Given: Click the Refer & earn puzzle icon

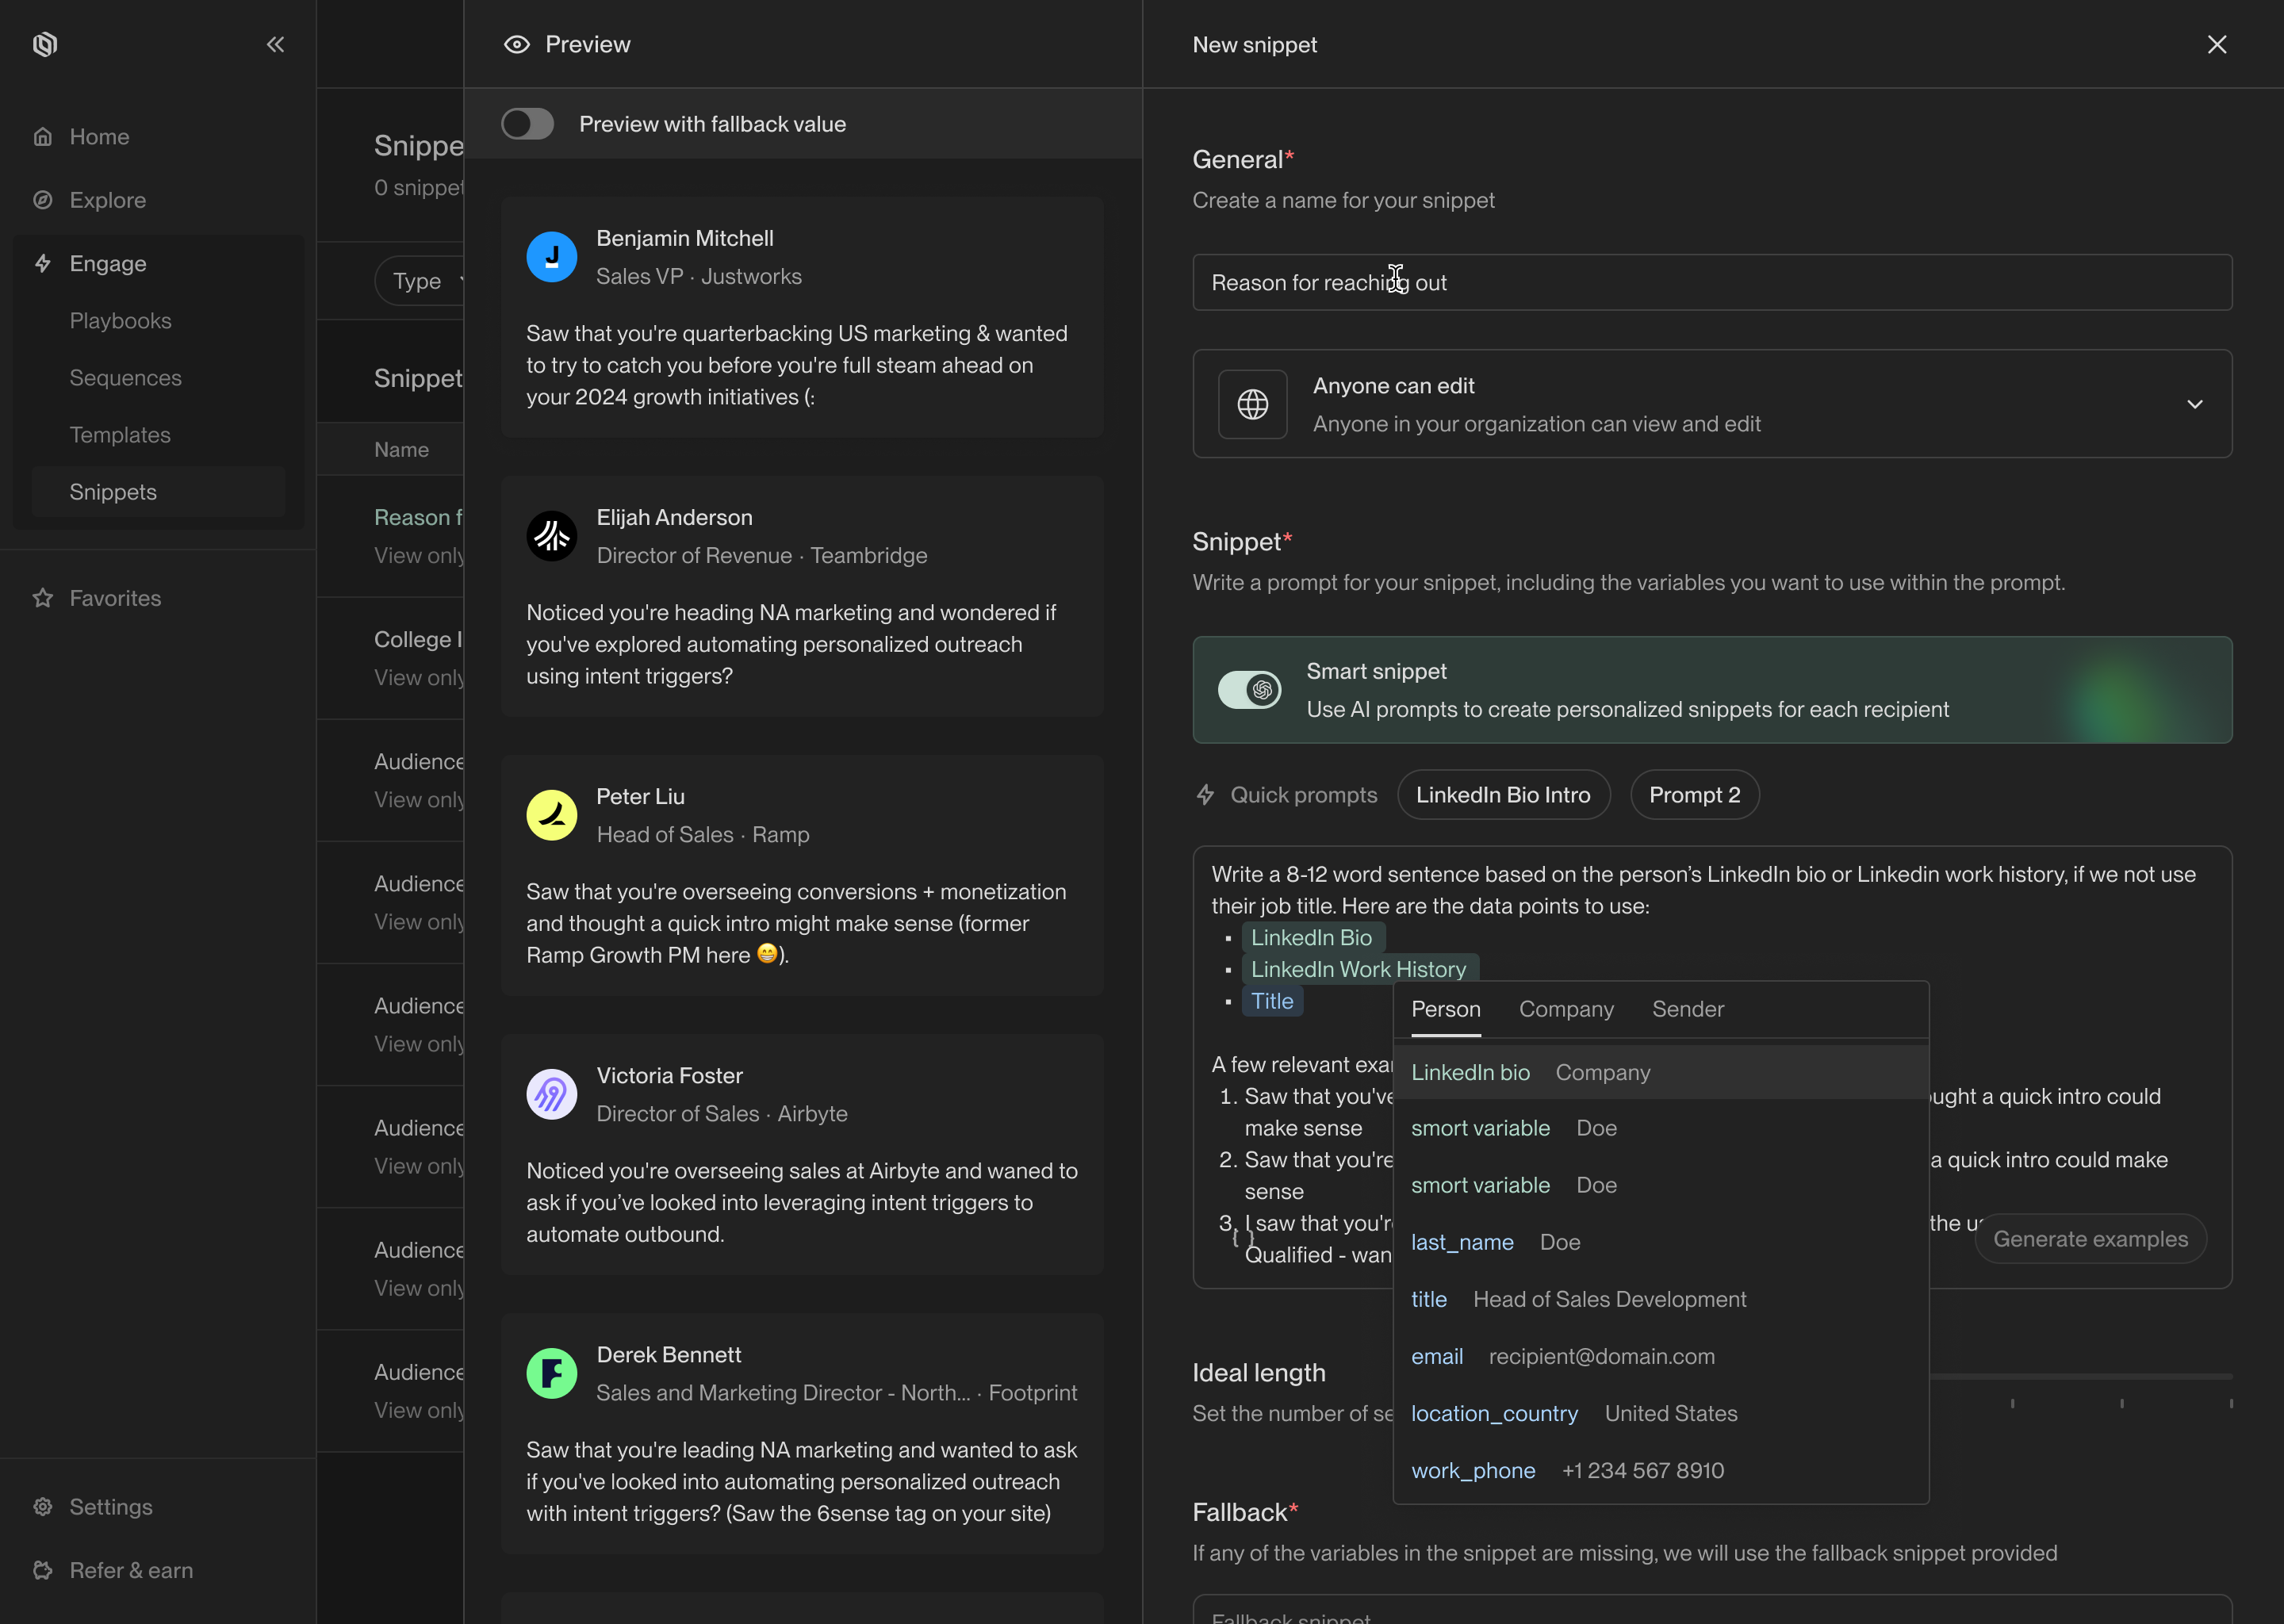Looking at the screenshot, I should point(43,1570).
